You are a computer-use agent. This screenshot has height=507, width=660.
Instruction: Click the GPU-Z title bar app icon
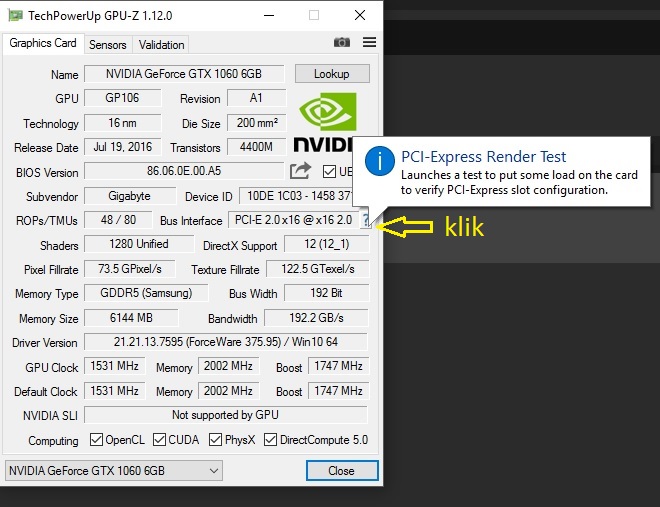point(15,16)
